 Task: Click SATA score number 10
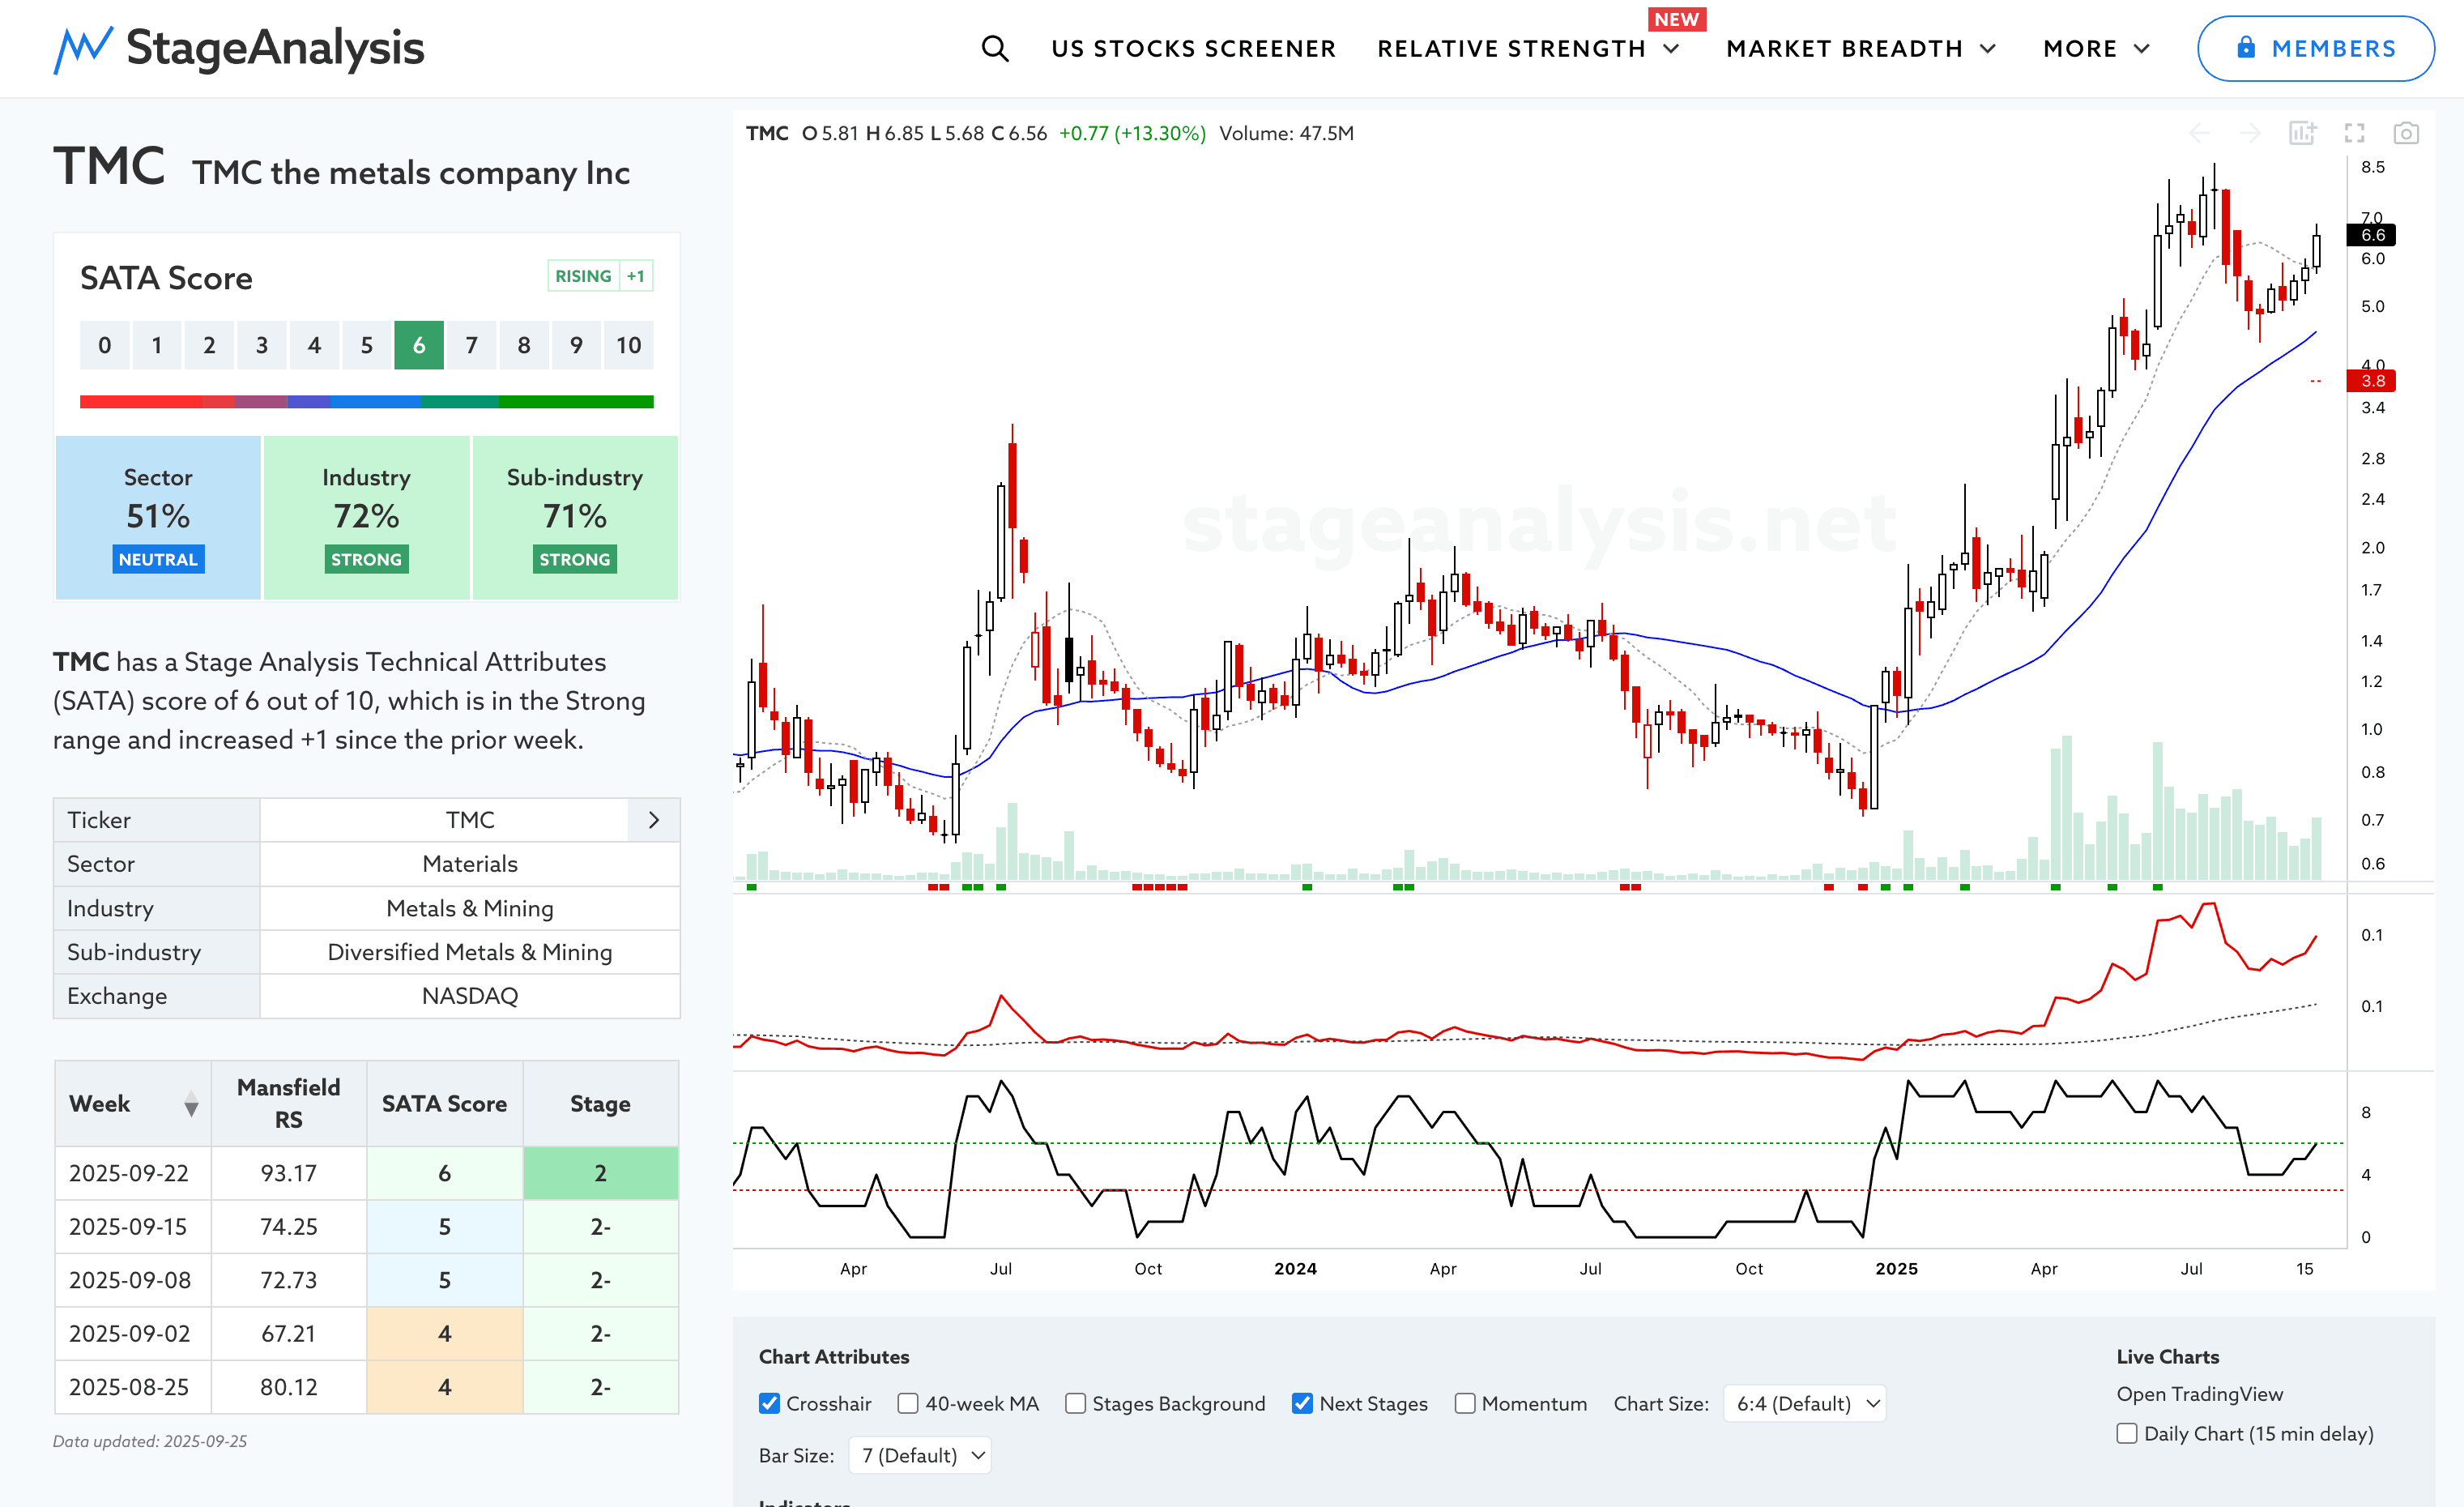pyautogui.click(x=628, y=345)
